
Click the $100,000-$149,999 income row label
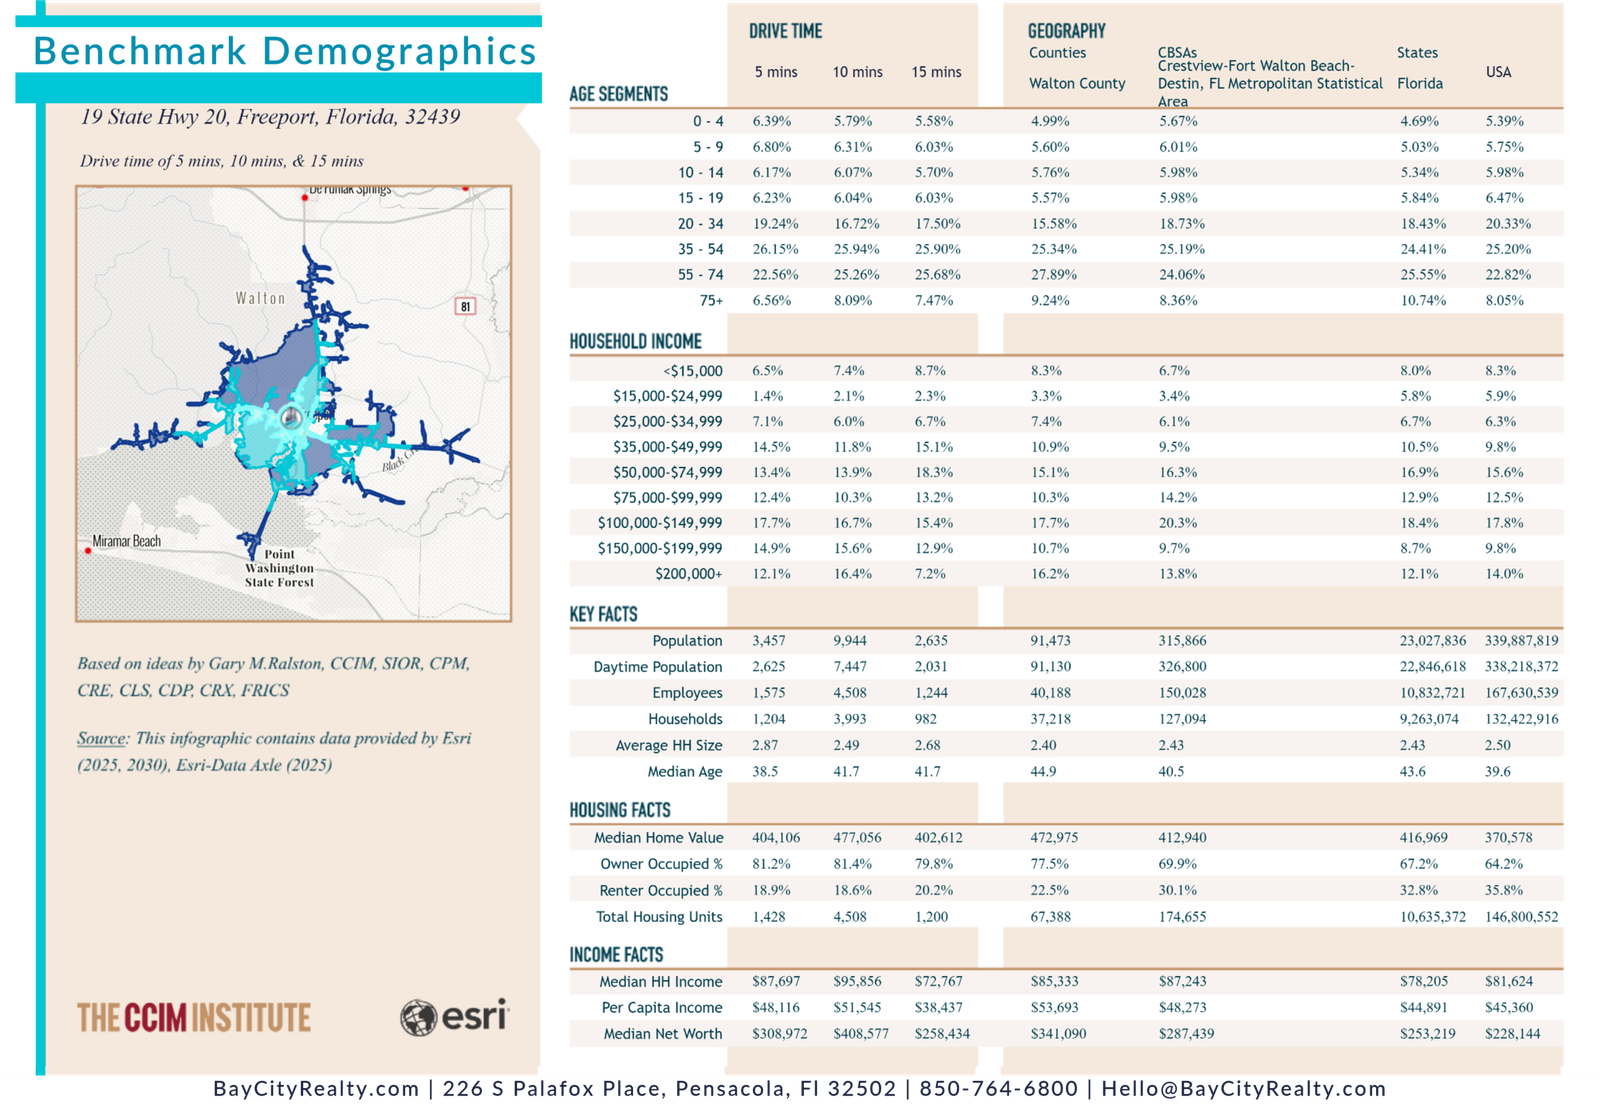click(660, 523)
